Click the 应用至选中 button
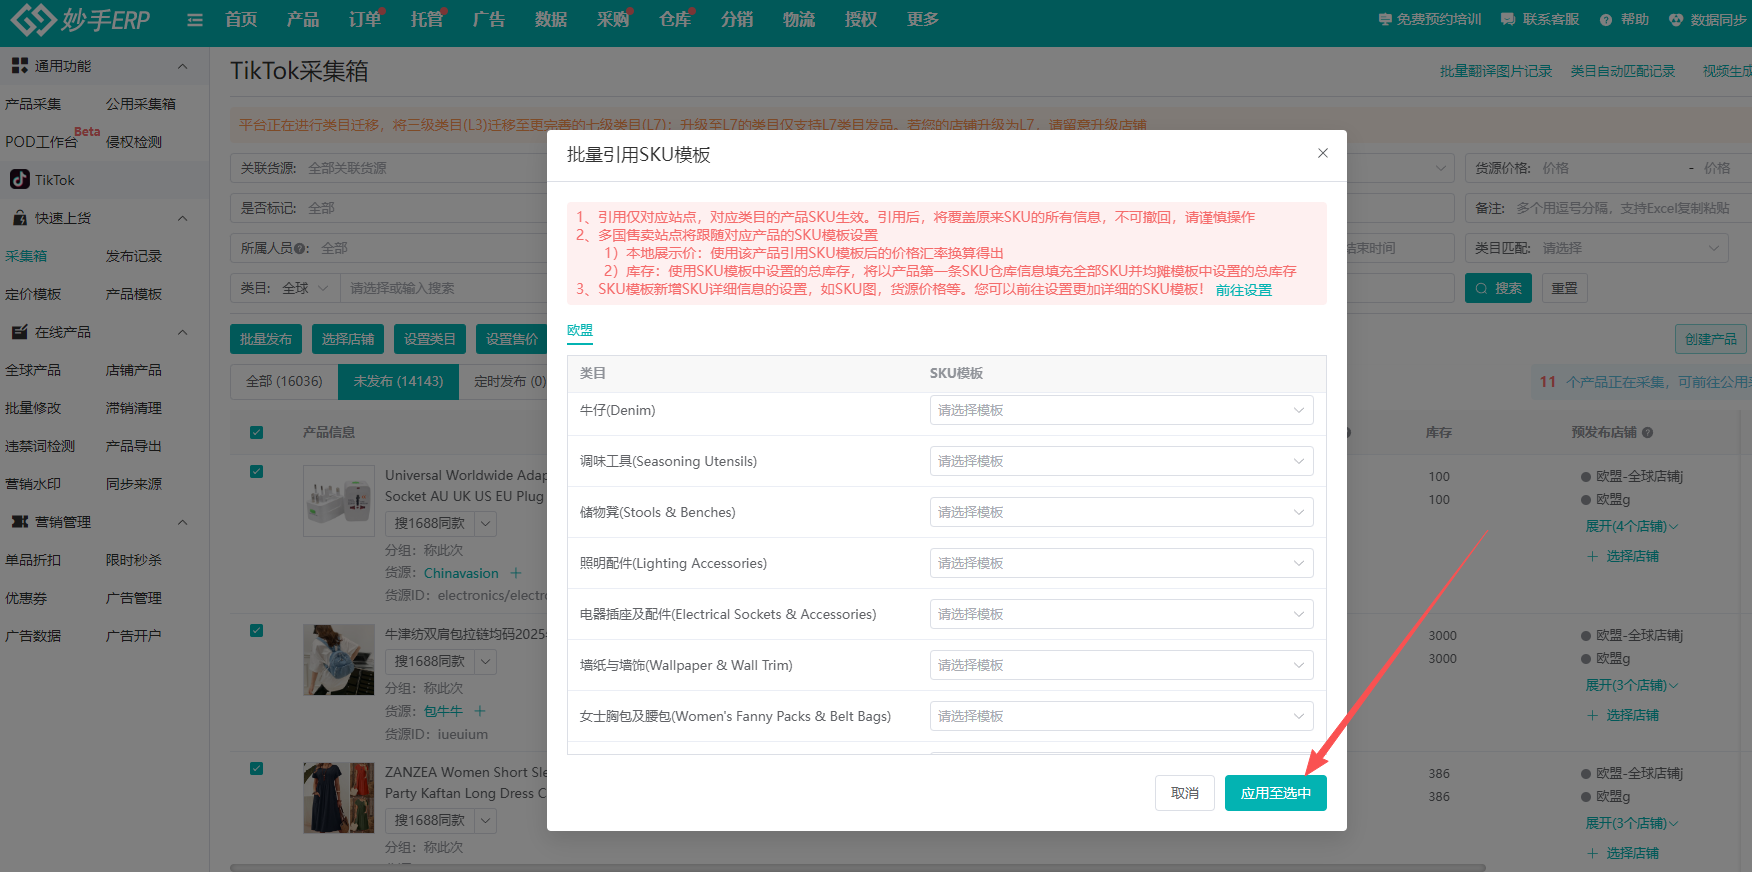Screen dimensions: 1752x872 point(1275,793)
